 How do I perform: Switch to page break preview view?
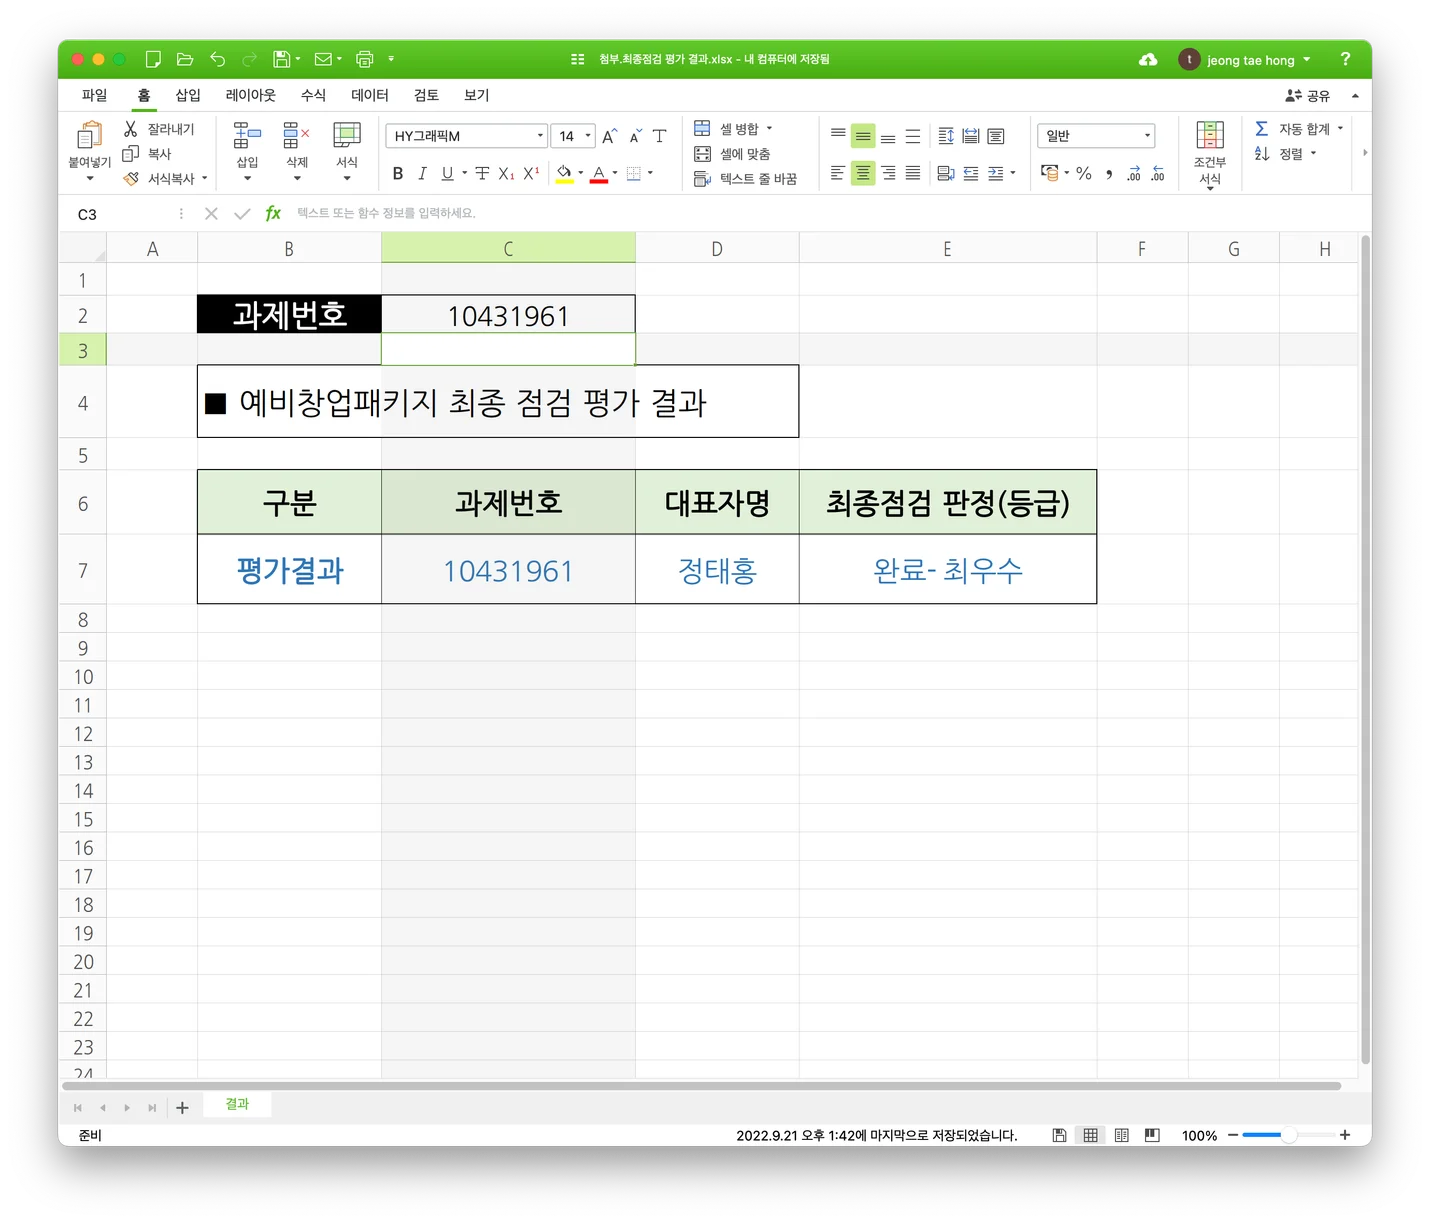(1152, 1135)
